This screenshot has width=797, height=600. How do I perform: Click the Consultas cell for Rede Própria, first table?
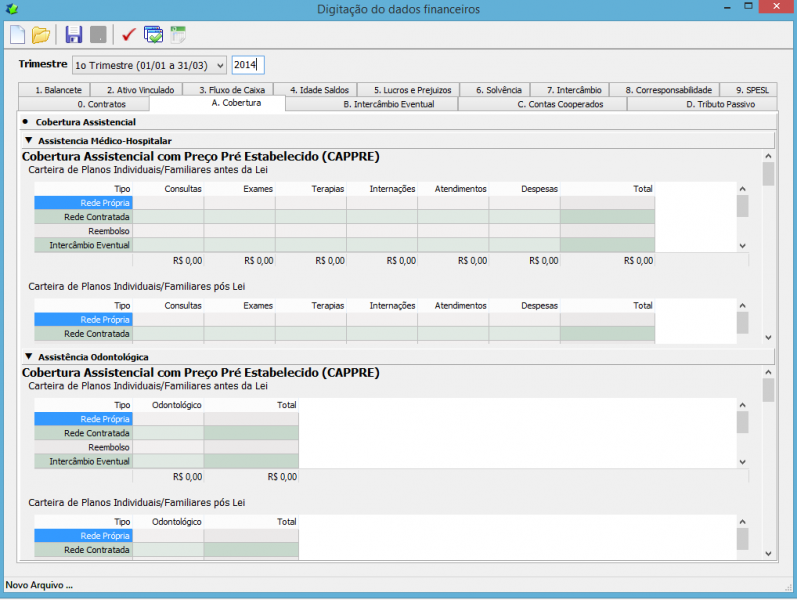click(x=168, y=203)
